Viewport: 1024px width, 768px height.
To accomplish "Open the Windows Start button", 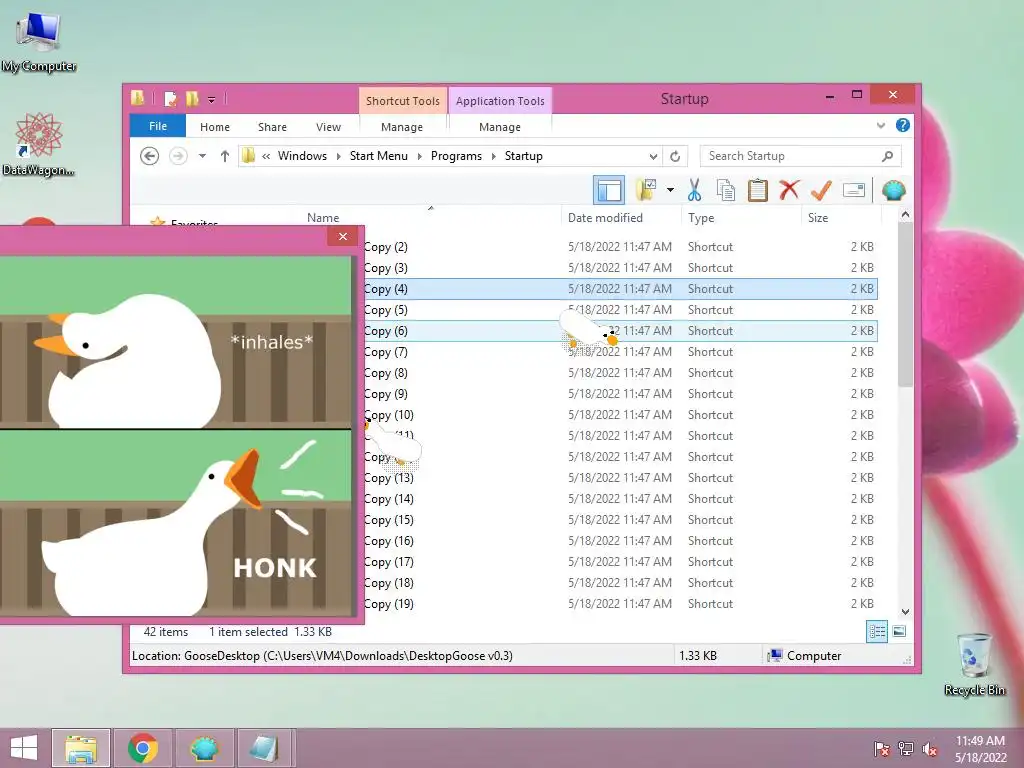I will (x=24, y=748).
